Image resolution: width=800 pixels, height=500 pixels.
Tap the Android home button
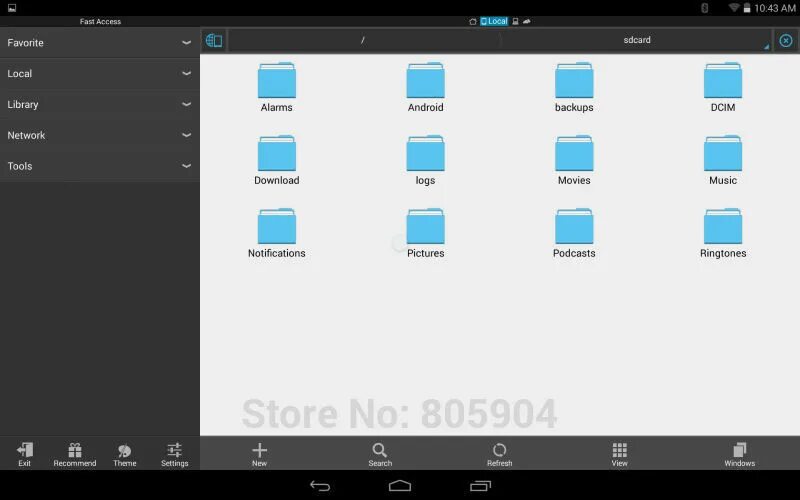[399, 486]
